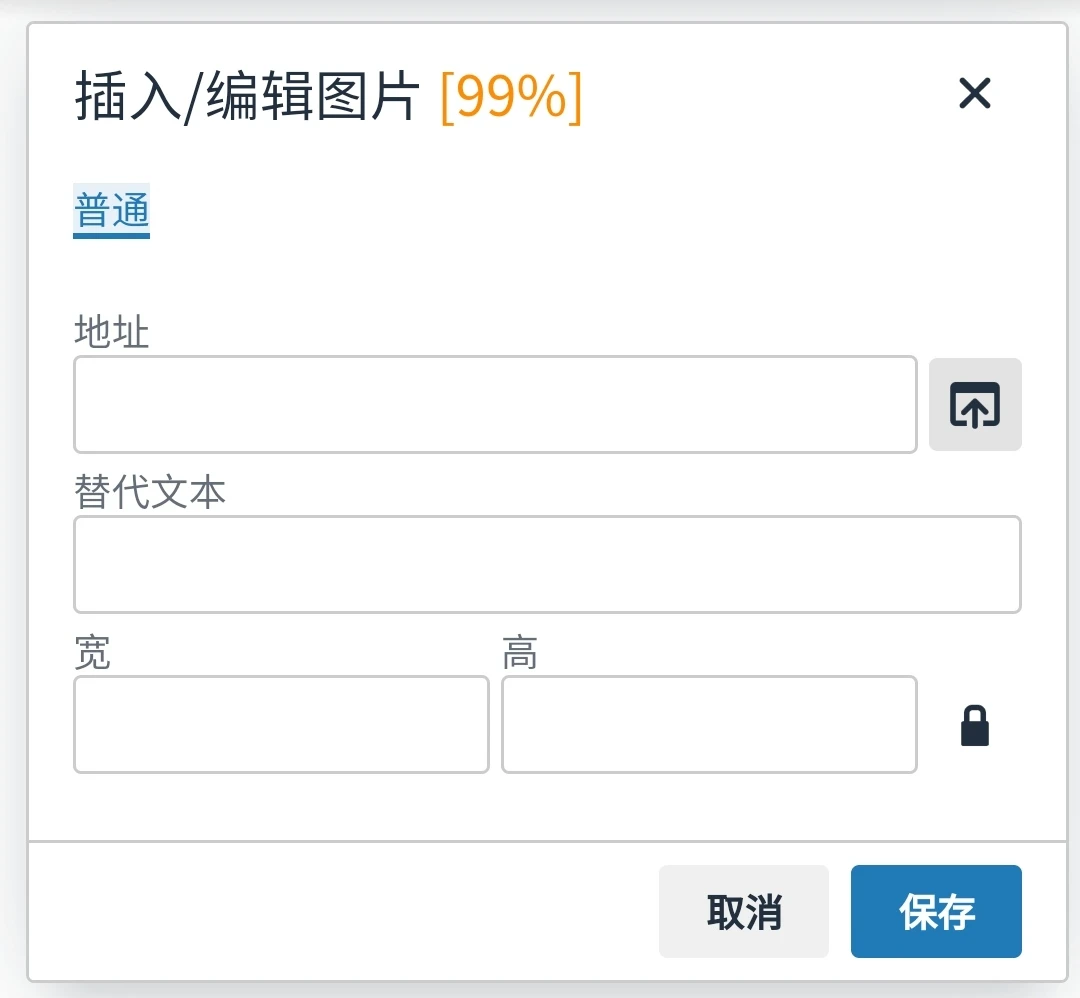Click the 高 label text
Viewport: 1080px width, 998px height.
point(520,652)
